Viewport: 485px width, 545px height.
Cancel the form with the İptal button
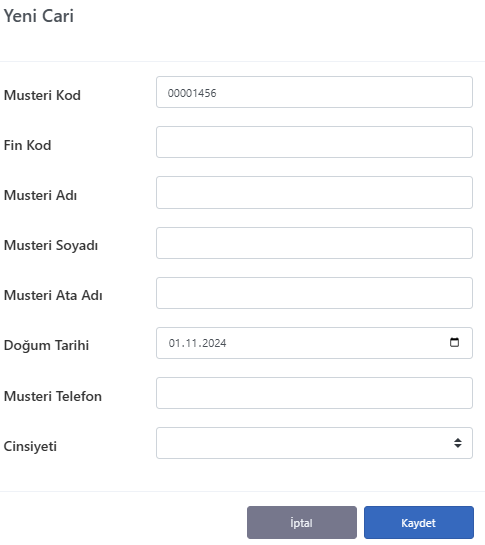coord(302,522)
